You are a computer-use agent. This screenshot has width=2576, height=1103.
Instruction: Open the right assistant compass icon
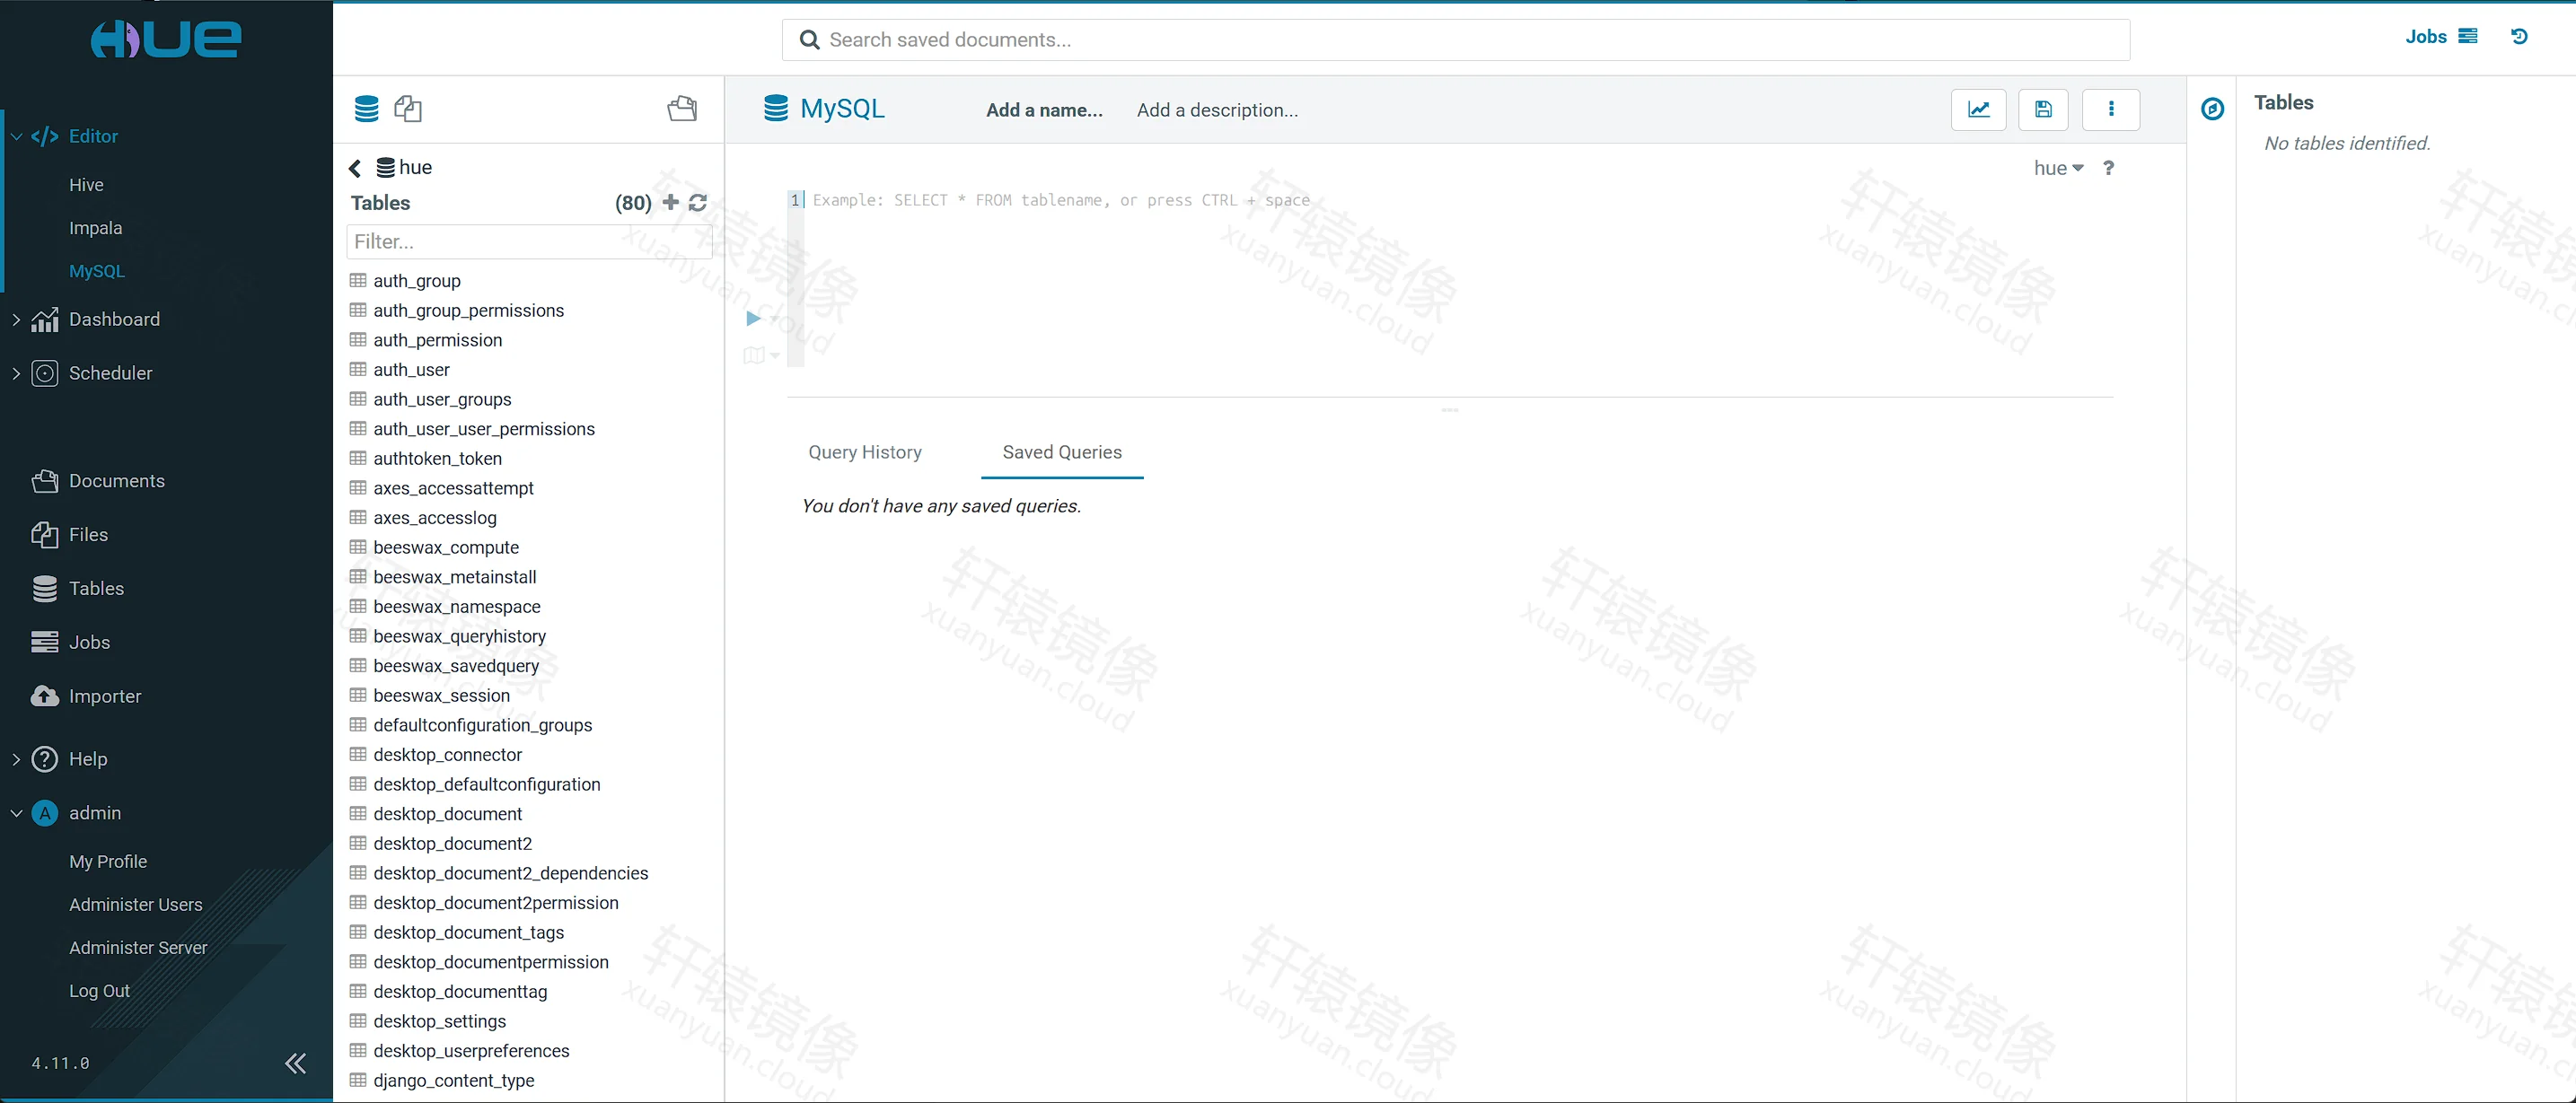point(2212,109)
